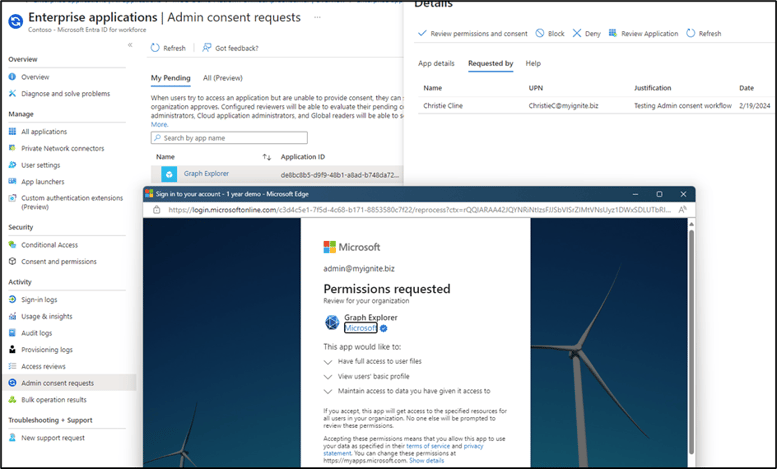The height and width of the screenshot is (469, 777).
Task: Open the ellipsis menu beside Admin consent requests
Action: click(x=317, y=17)
